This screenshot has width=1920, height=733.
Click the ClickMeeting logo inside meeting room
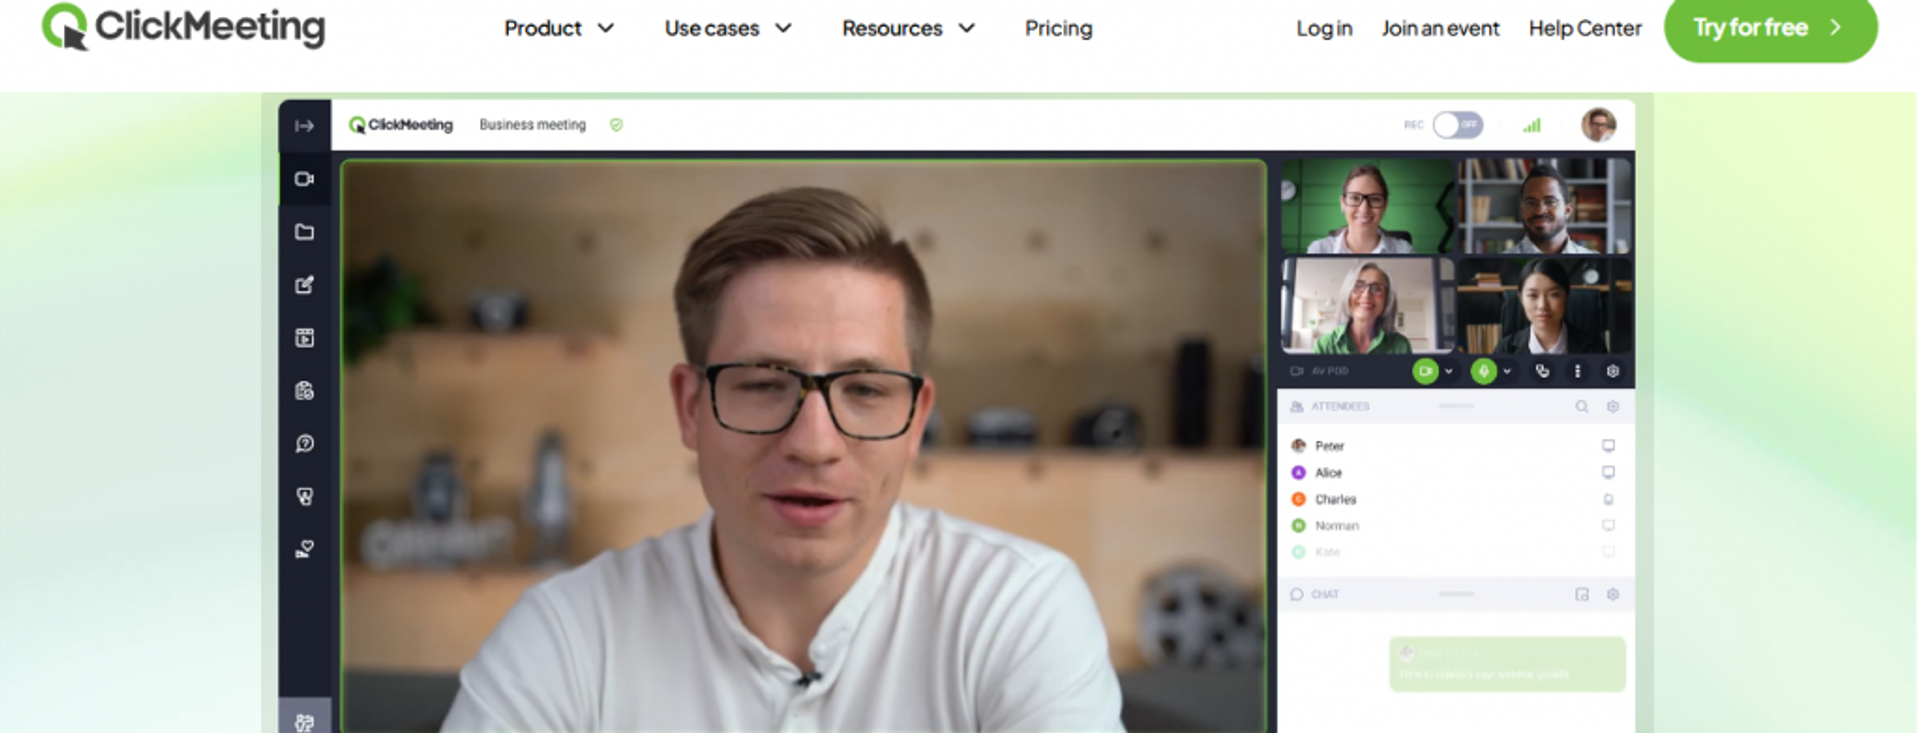tap(400, 125)
